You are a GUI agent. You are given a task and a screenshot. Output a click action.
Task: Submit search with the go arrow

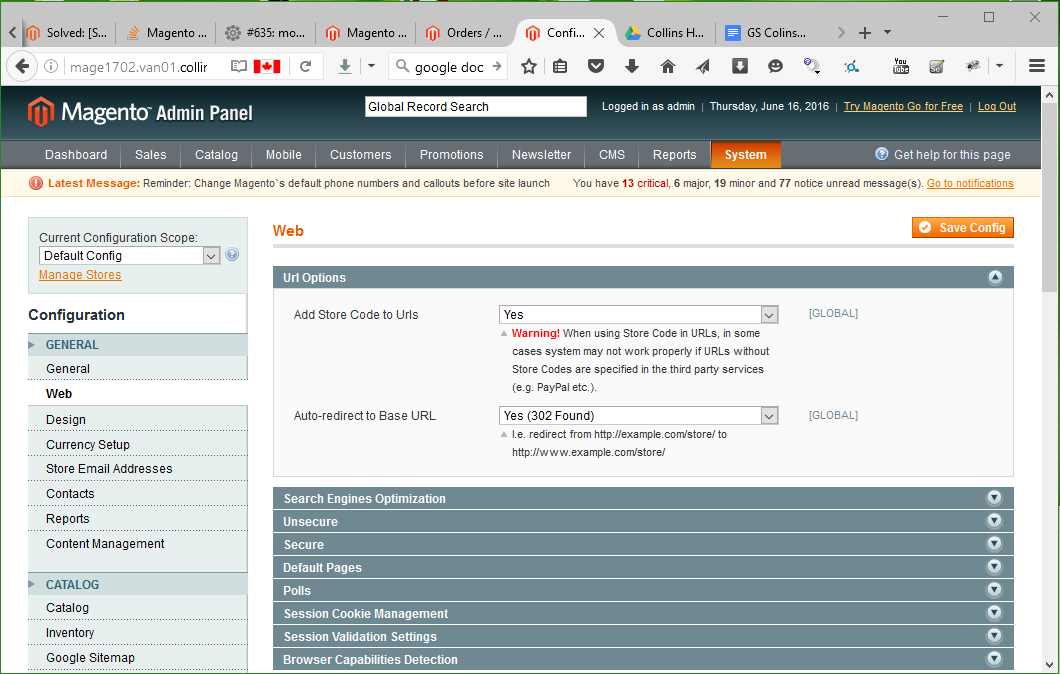pyautogui.click(x=497, y=66)
